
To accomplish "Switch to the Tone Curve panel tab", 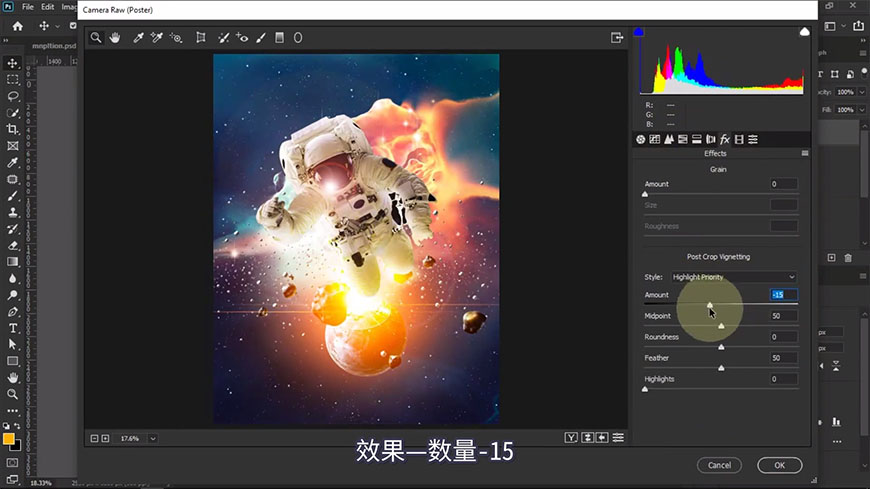I will pyautogui.click(x=655, y=139).
